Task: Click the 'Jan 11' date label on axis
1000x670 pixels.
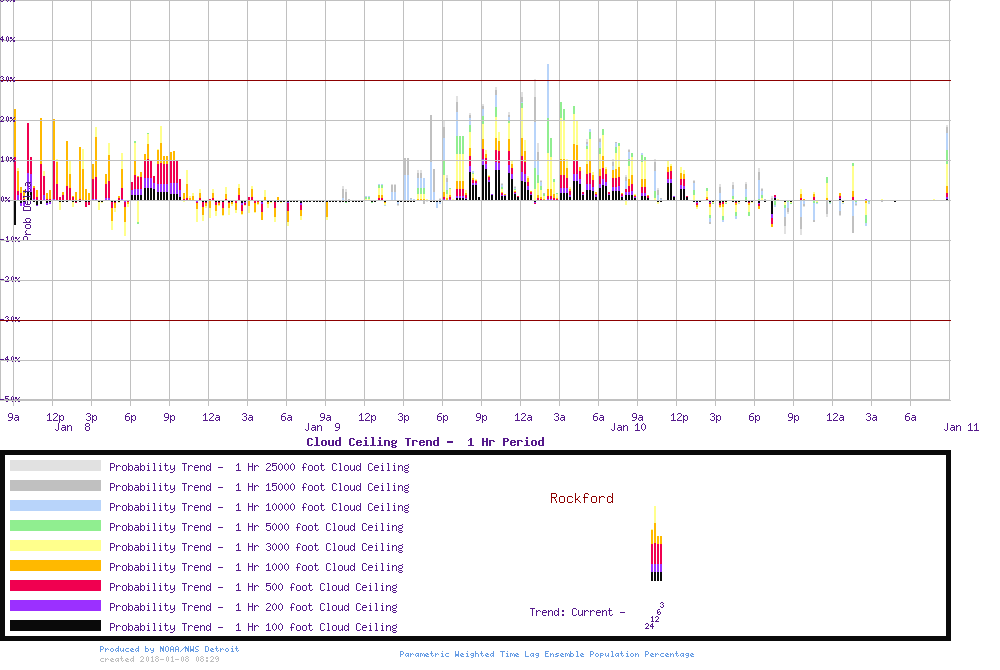Action: [961, 427]
